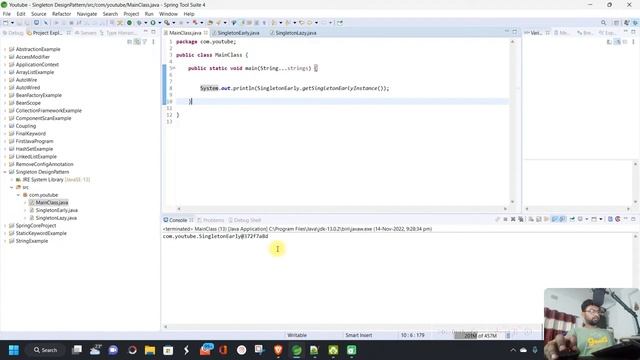
Task: Click the Smart Insert status field
Action: (358, 336)
